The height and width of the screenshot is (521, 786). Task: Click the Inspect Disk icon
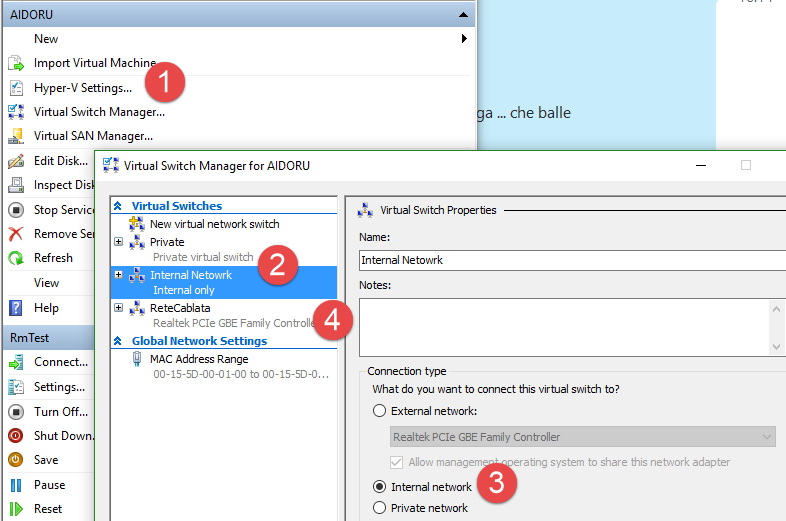click(16, 185)
